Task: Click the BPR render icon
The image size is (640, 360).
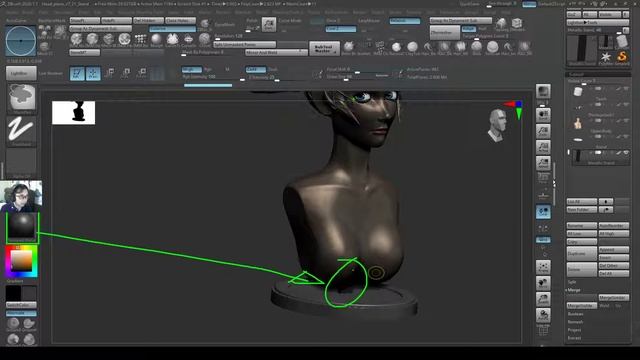Action: pyautogui.click(x=543, y=92)
